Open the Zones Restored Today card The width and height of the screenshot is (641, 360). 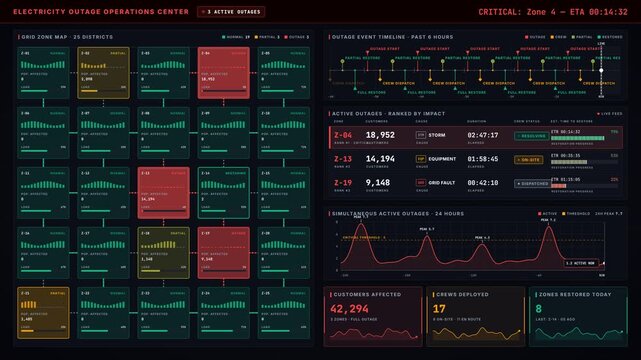tap(578, 317)
